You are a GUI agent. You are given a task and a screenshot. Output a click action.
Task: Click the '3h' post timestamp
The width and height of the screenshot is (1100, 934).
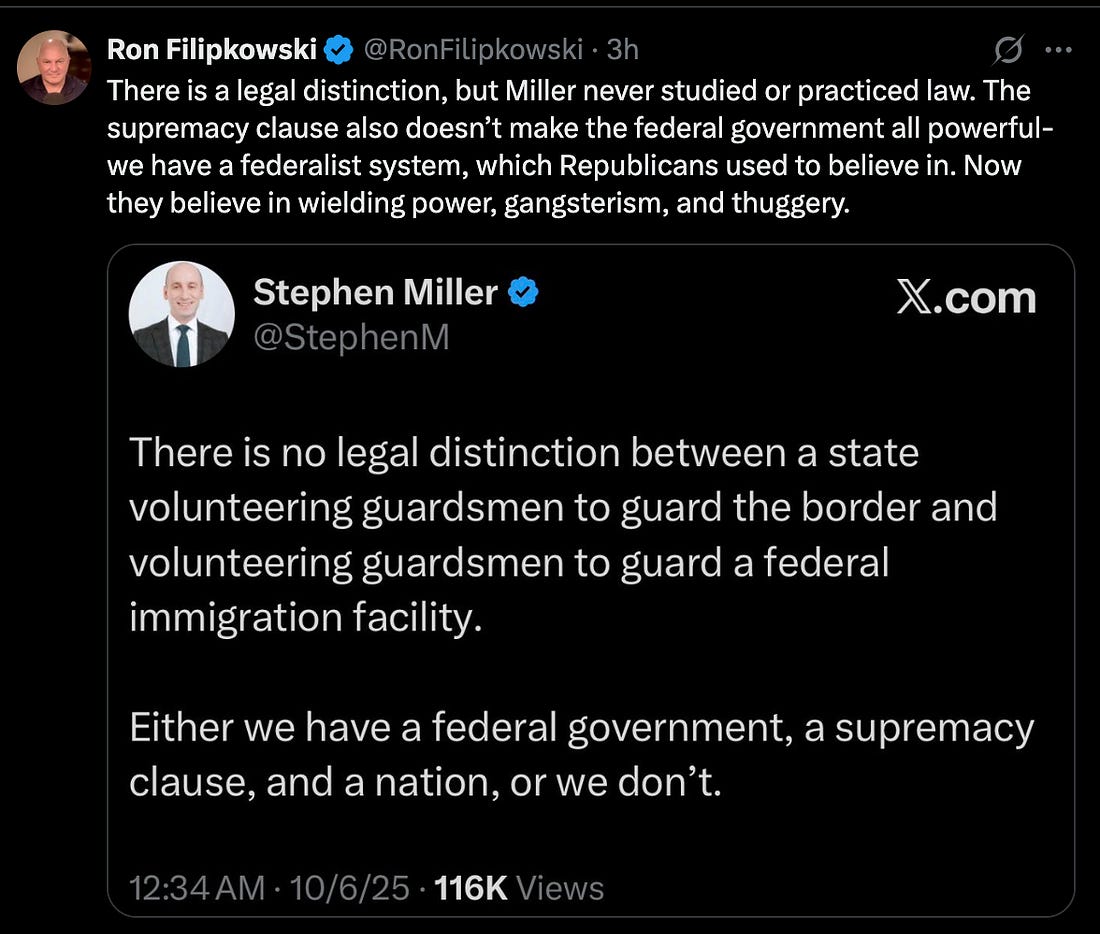coord(623,50)
